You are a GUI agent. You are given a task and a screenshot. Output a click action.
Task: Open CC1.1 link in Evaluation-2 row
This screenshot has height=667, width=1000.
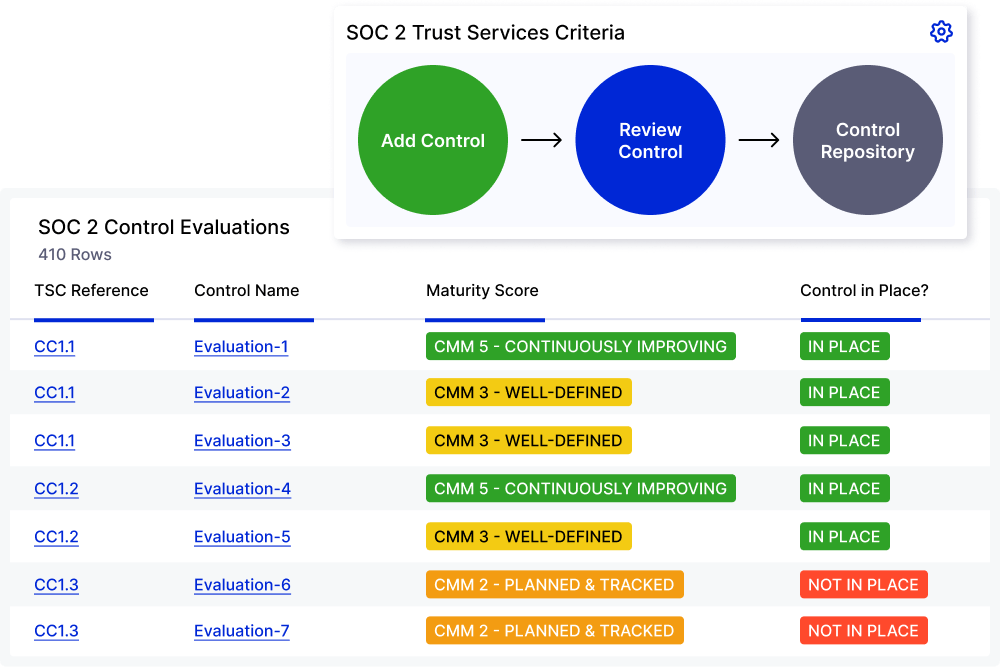coord(54,393)
